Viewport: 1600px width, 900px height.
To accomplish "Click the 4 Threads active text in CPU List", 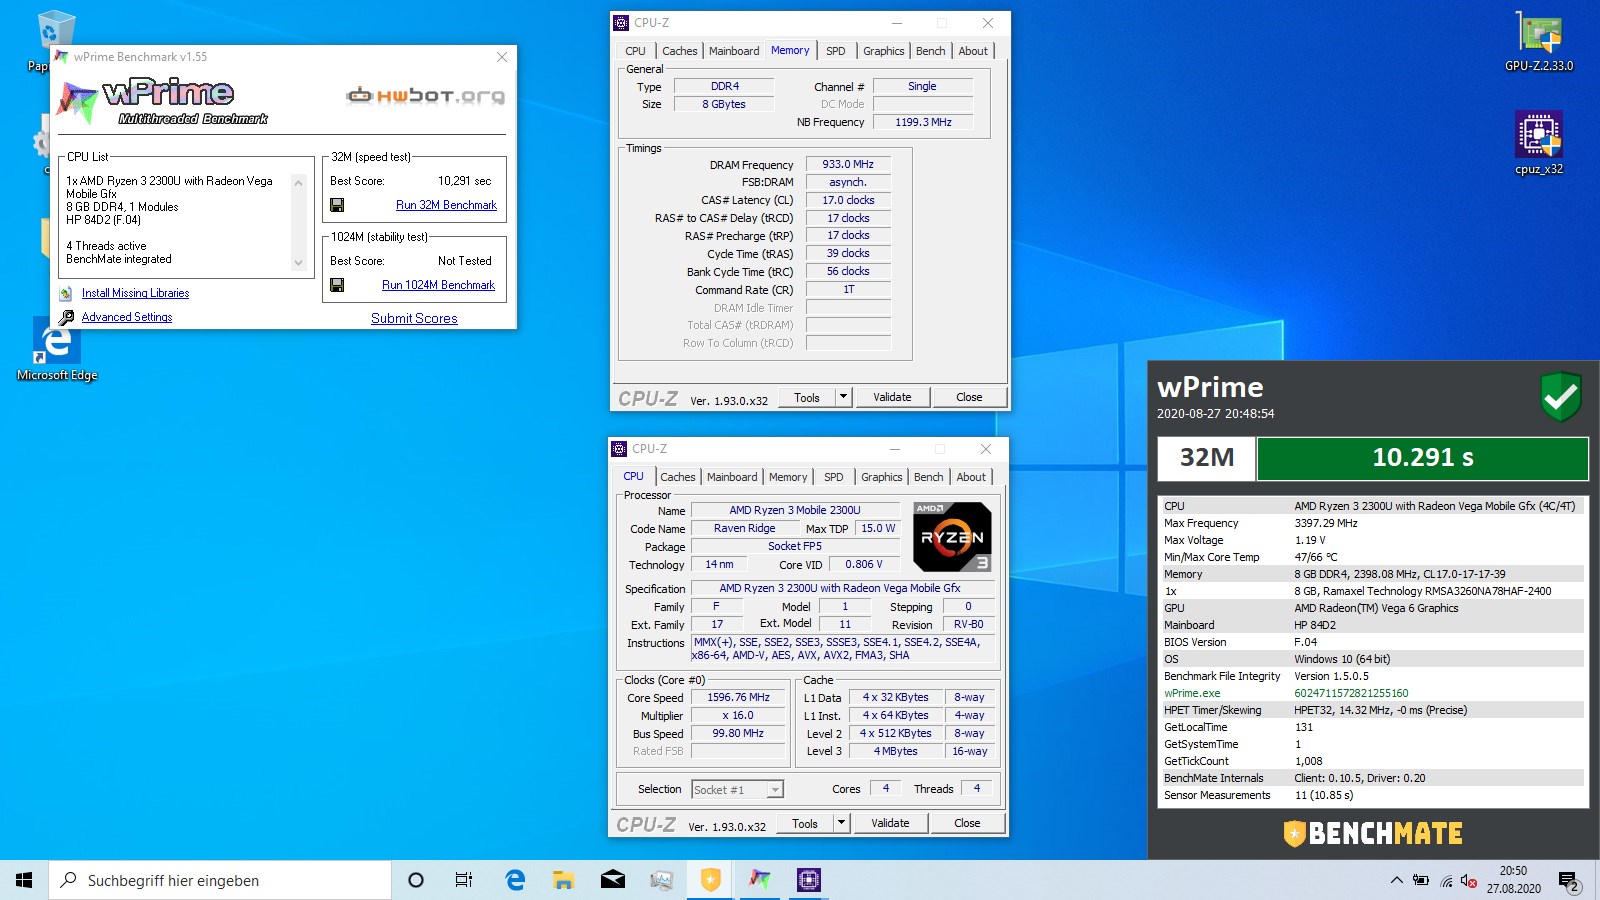I will (106, 246).
